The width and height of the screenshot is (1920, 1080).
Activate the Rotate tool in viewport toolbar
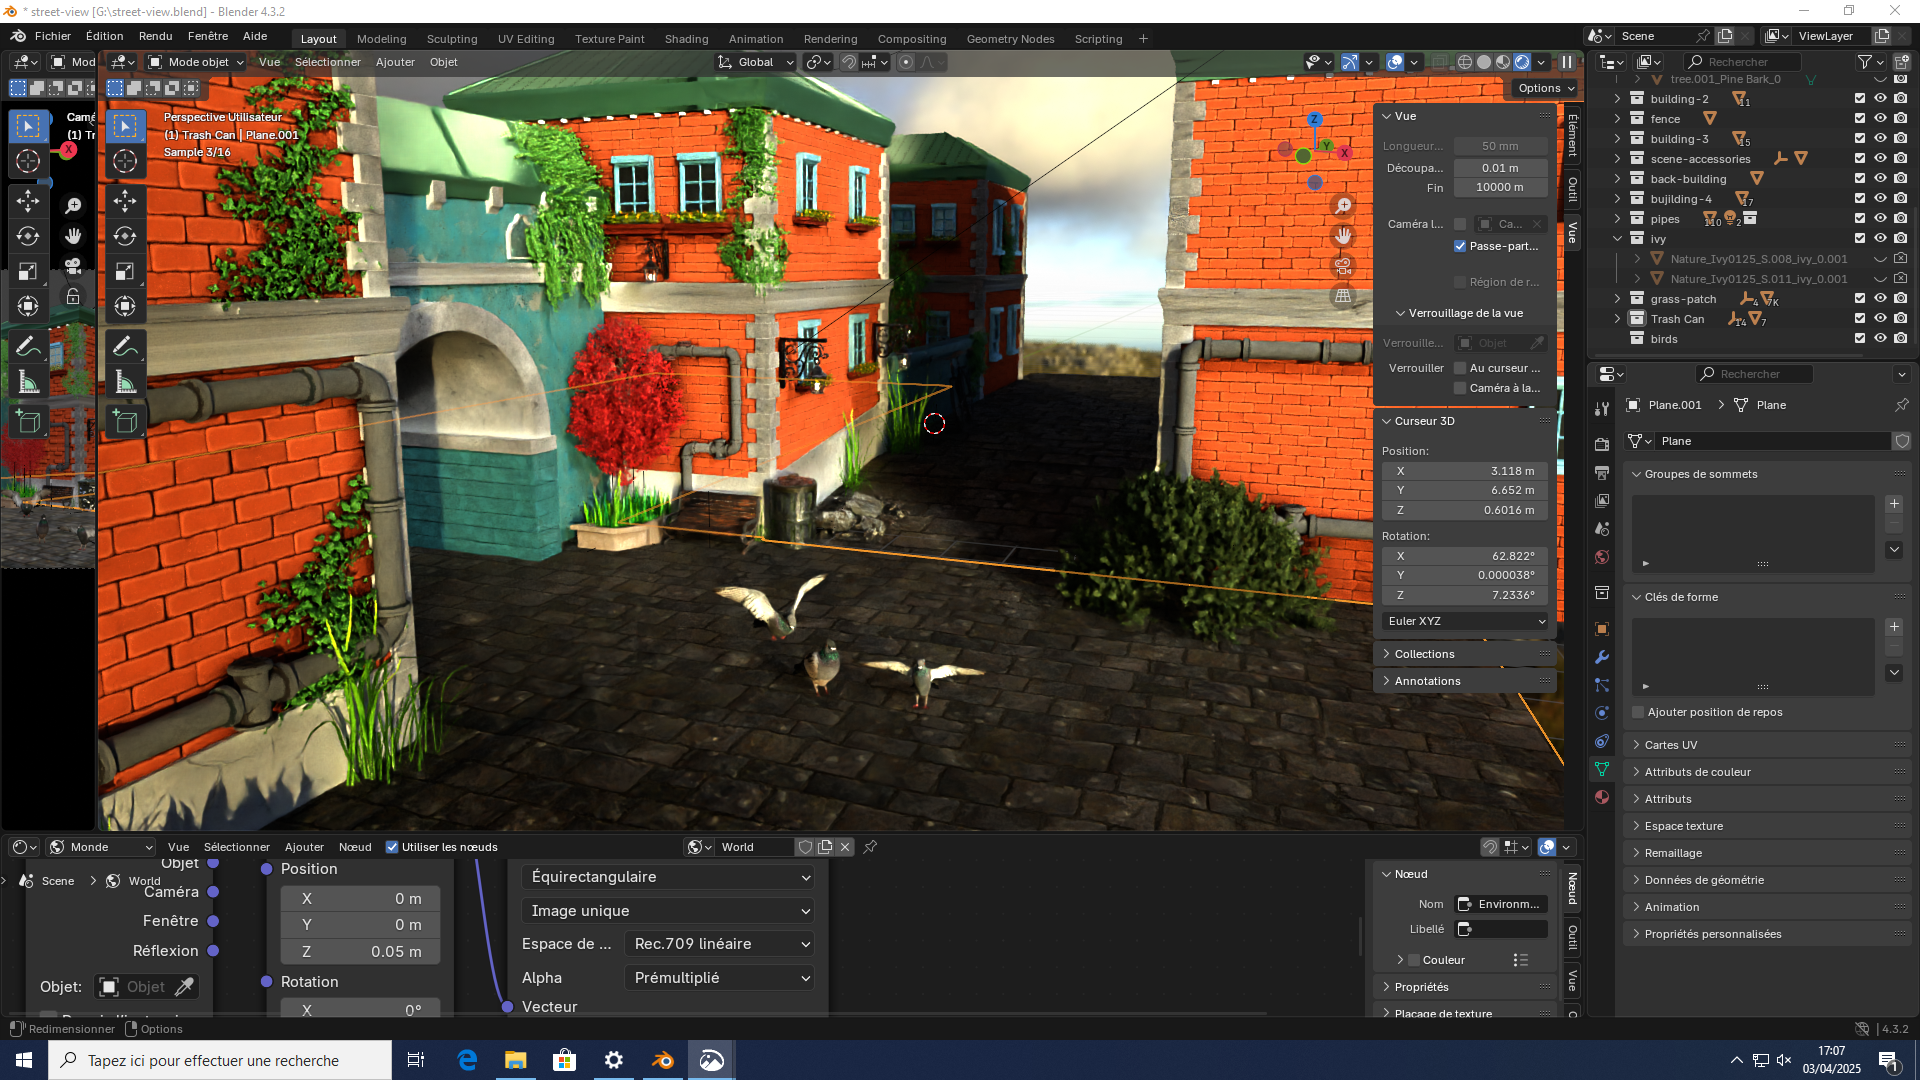tap(125, 236)
